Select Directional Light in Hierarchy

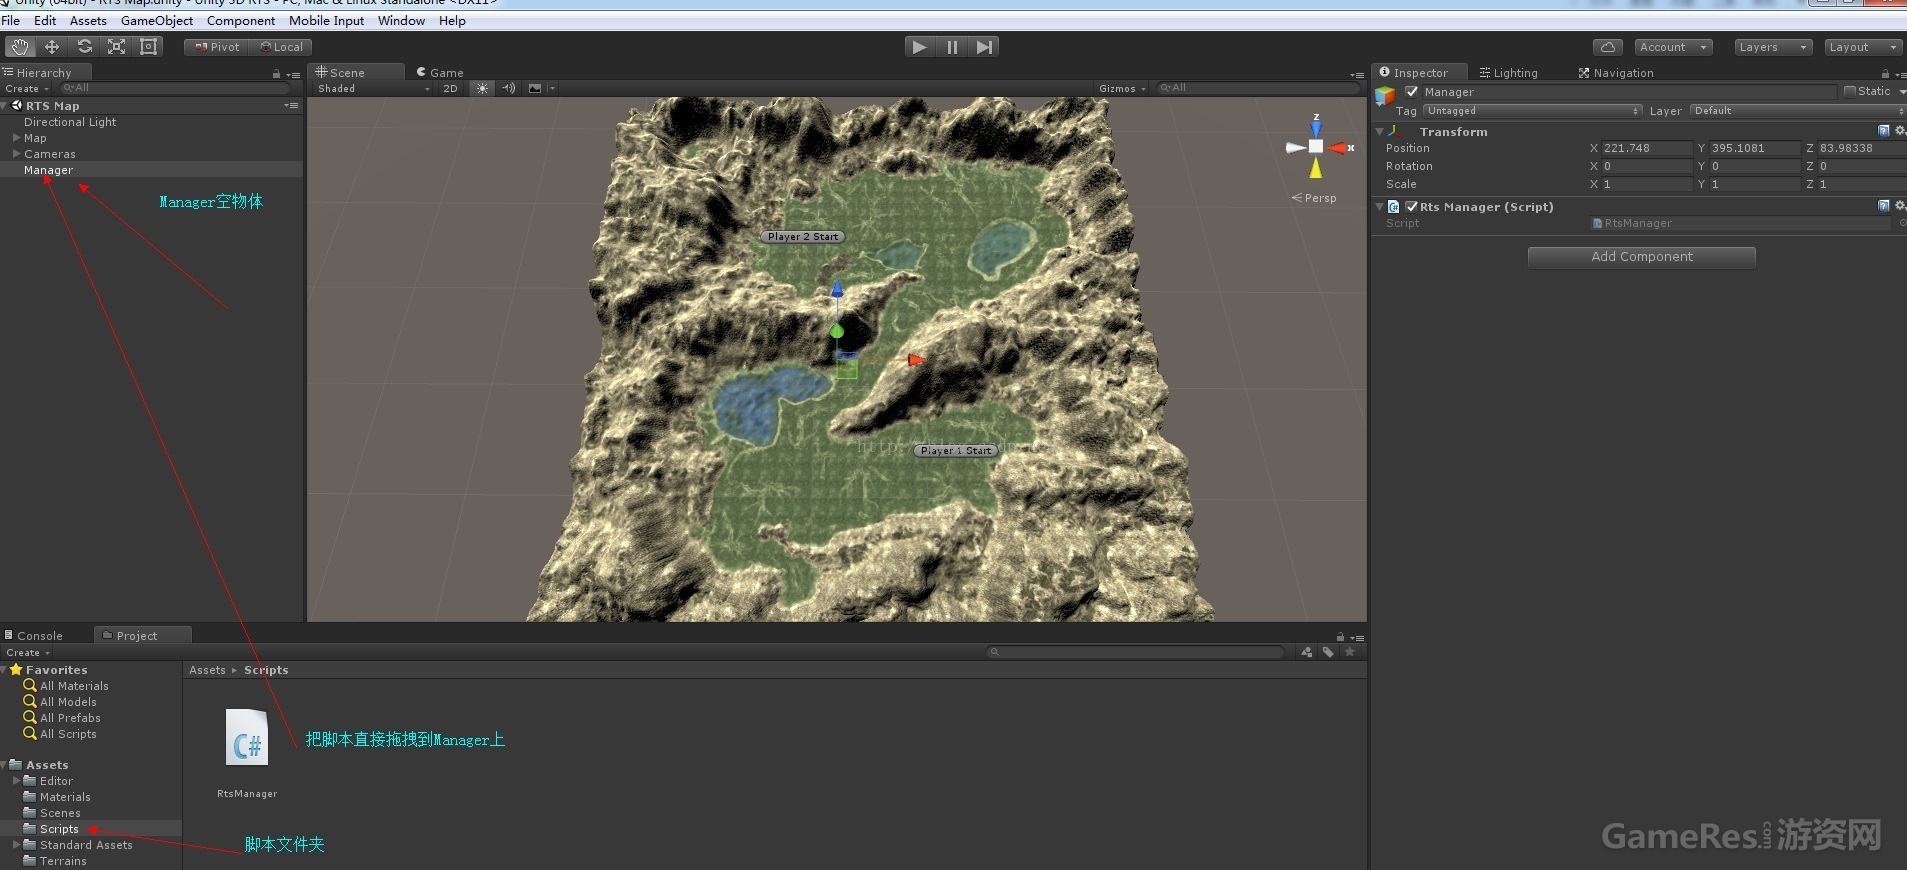click(x=70, y=122)
